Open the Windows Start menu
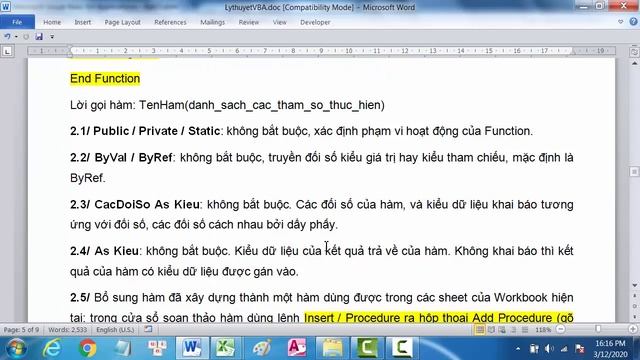 click(16, 348)
